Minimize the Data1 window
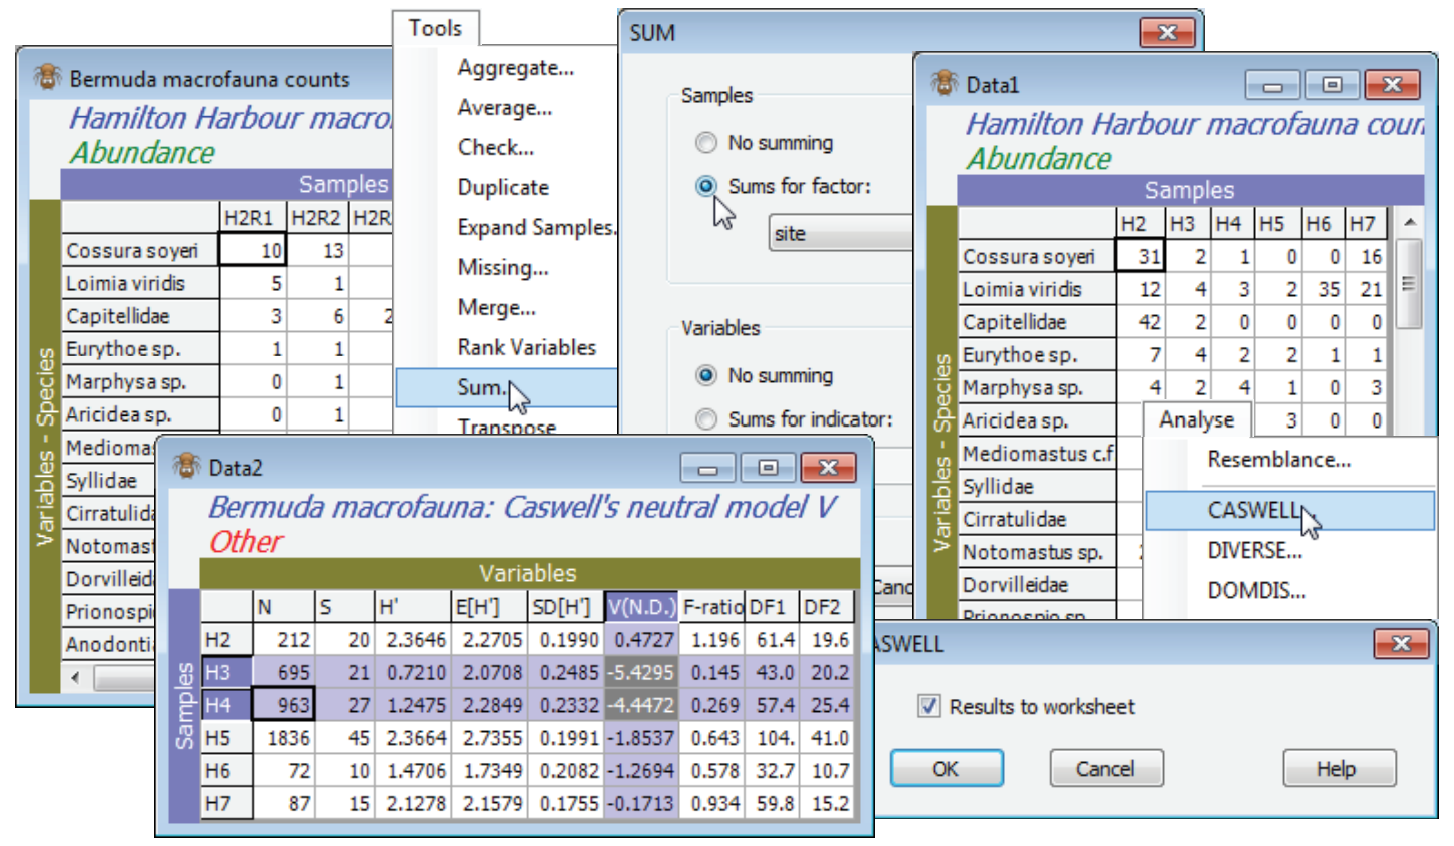The image size is (1454, 846). pos(1272,86)
